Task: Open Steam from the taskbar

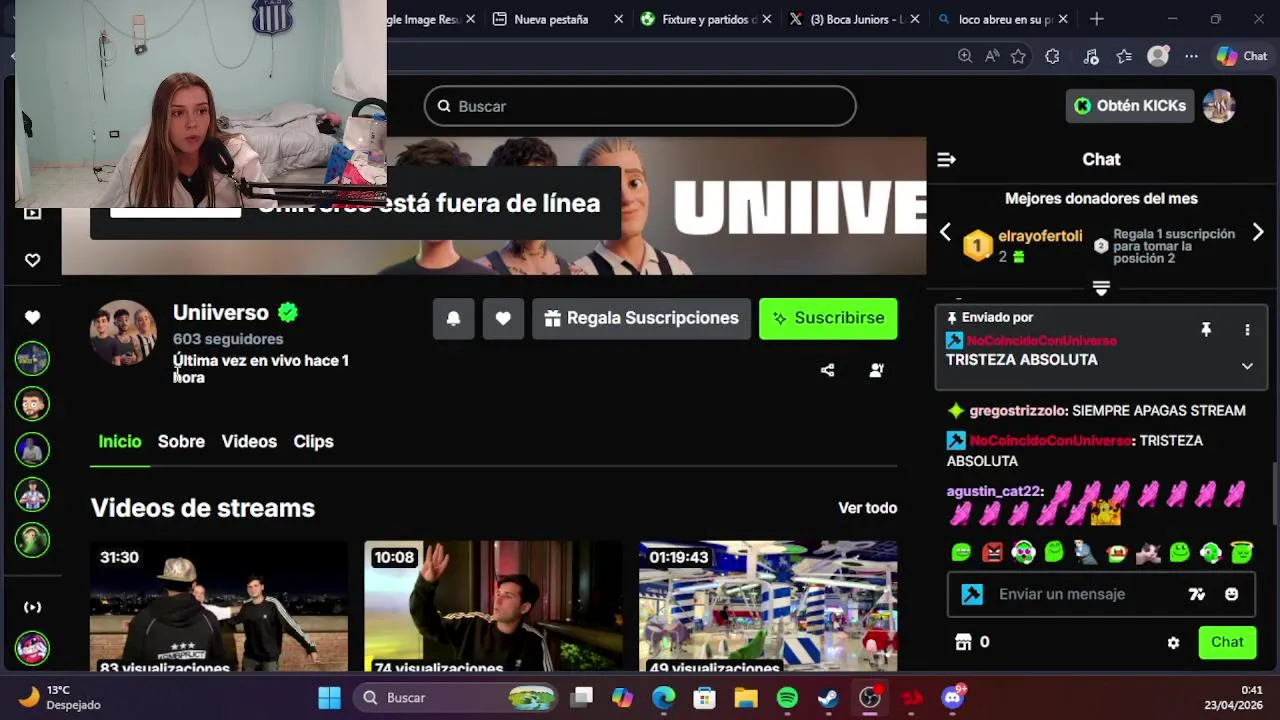Action: pyautogui.click(x=828, y=698)
